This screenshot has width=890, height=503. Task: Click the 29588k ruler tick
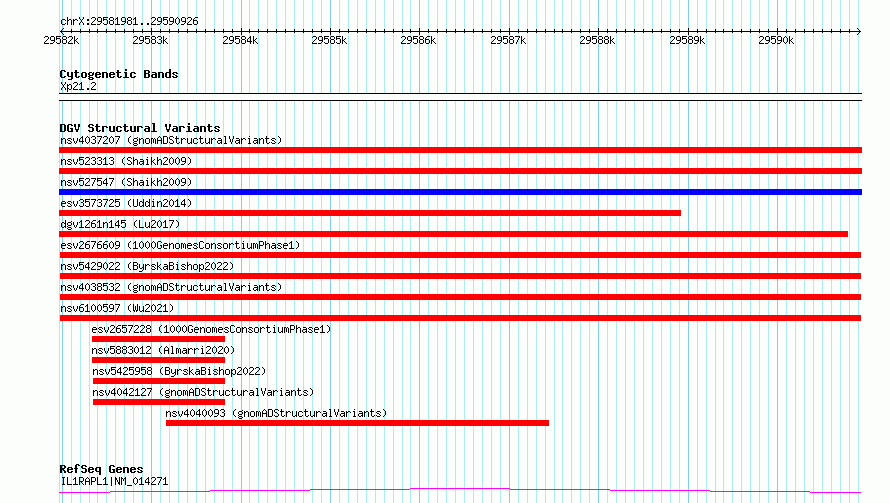(597, 40)
